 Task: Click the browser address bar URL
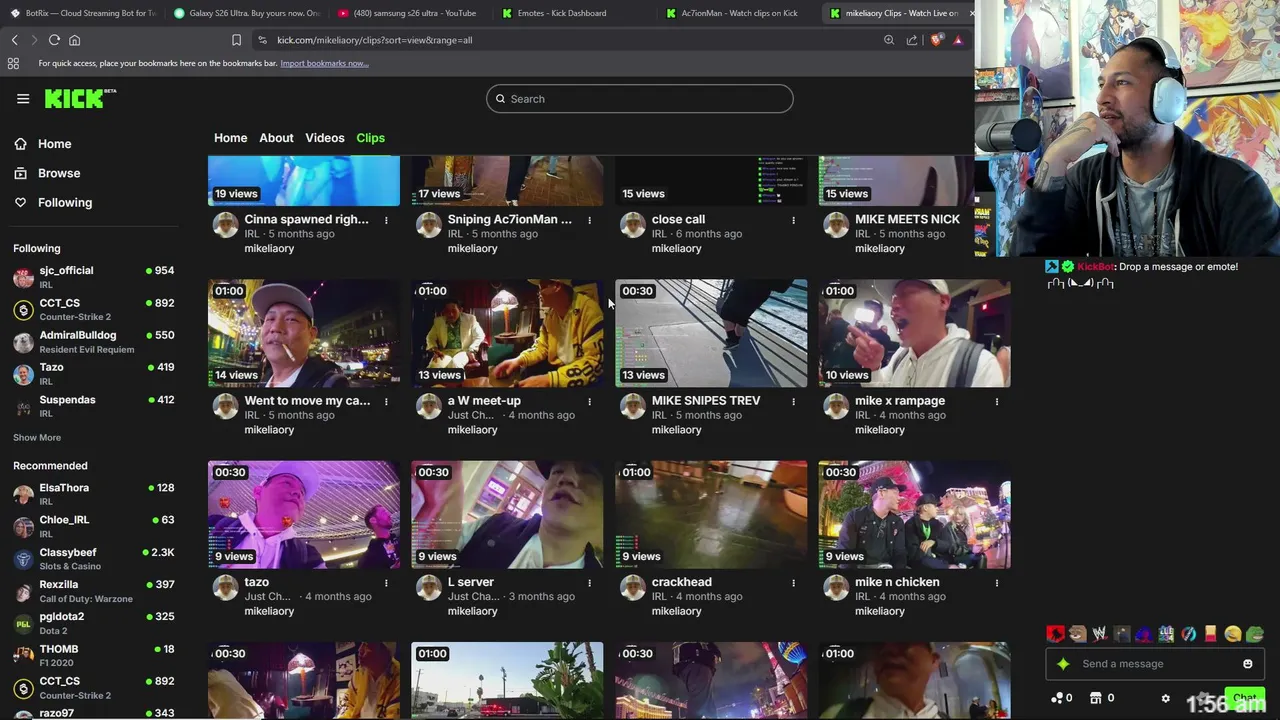click(374, 40)
